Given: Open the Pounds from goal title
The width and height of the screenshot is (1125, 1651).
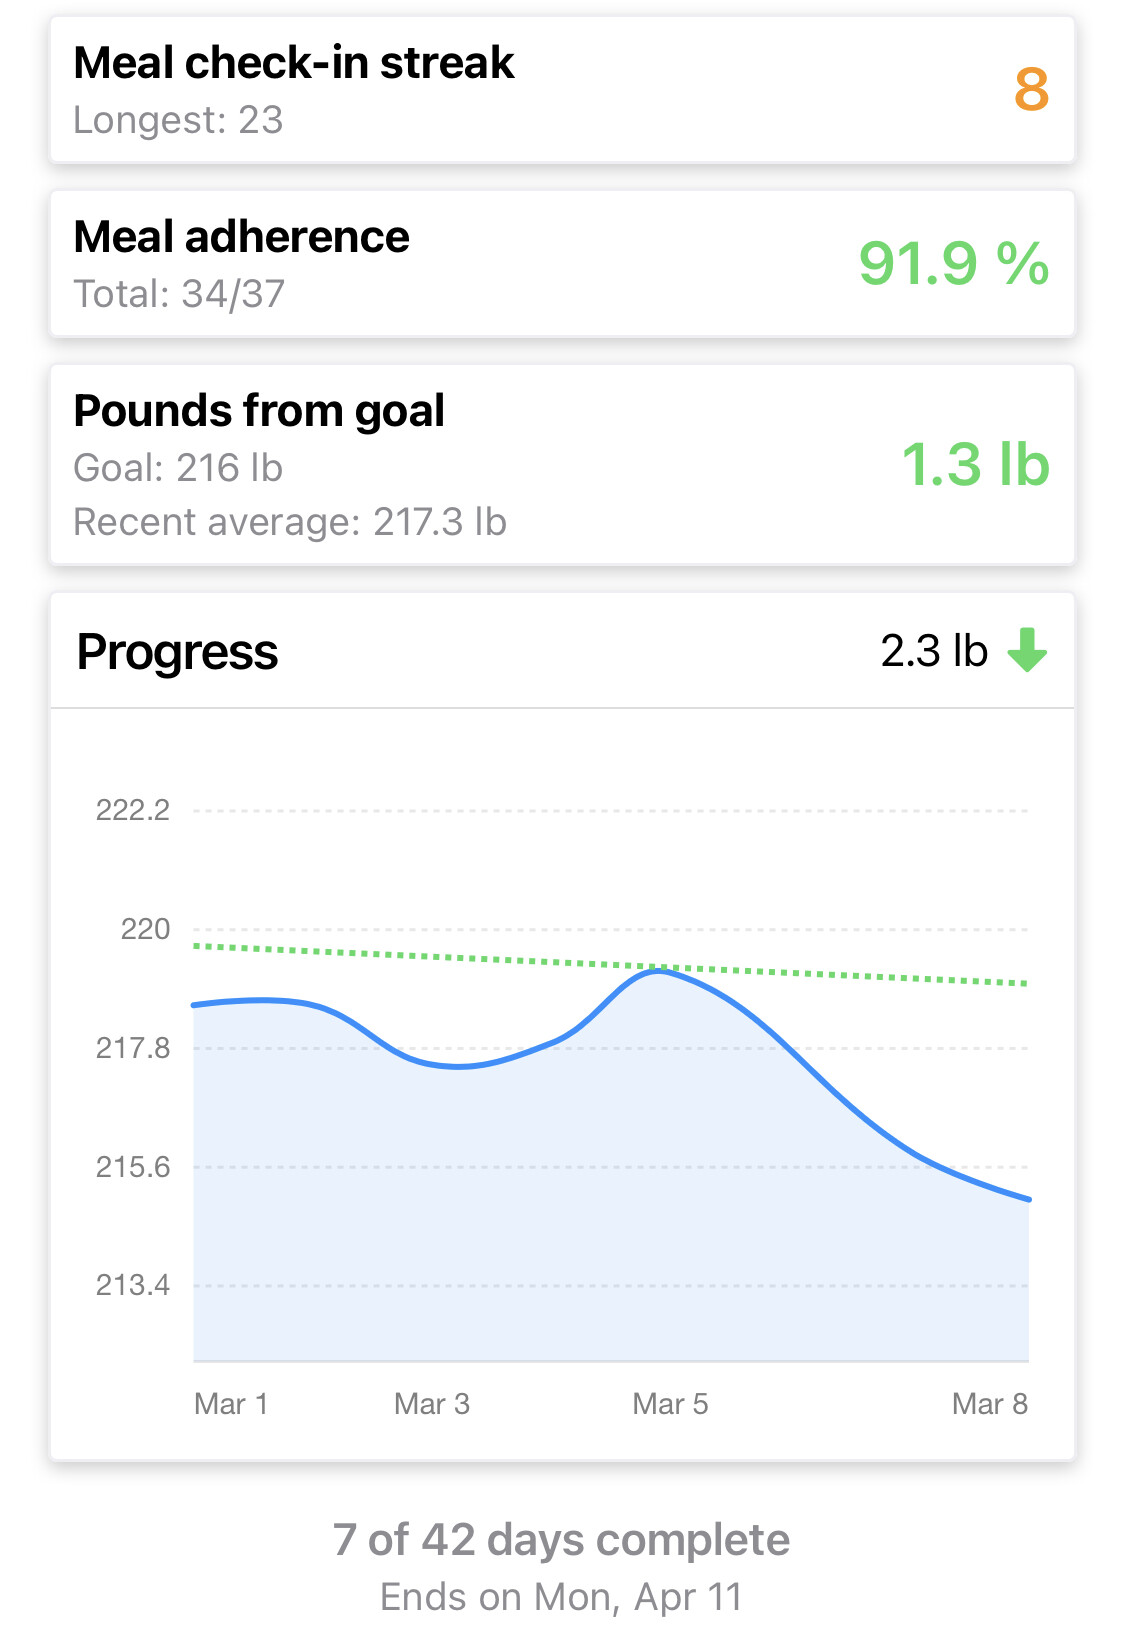Looking at the screenshot, I should [x=259, y=411].
